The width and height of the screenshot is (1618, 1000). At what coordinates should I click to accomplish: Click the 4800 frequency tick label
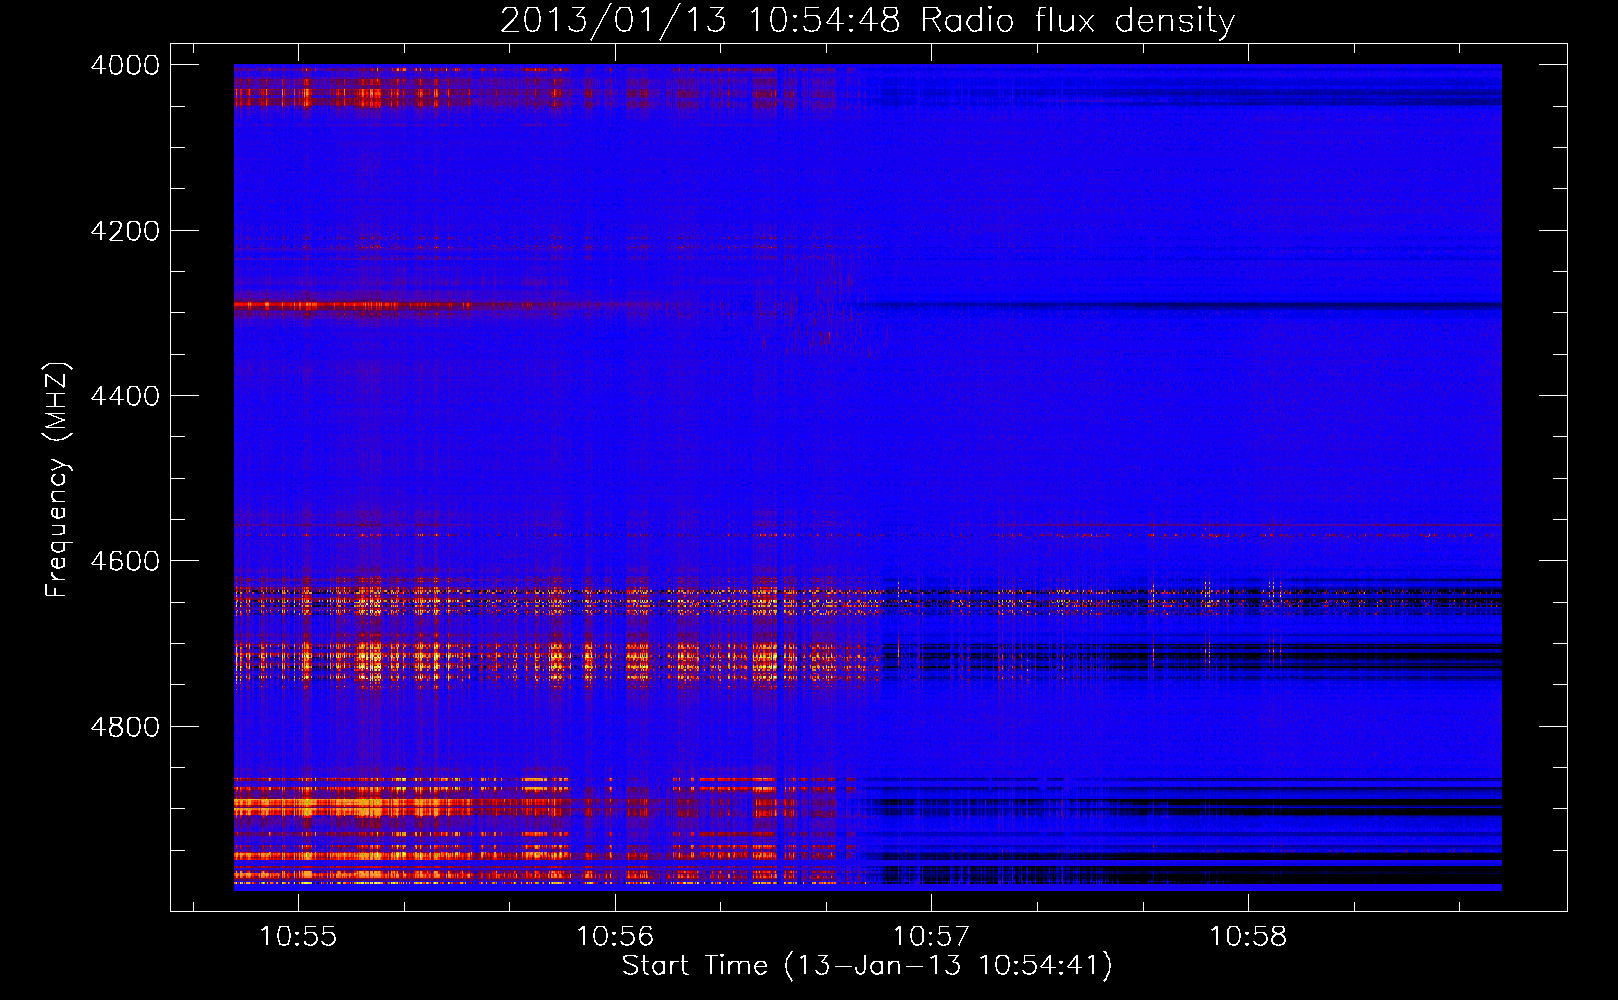[125, 727]
